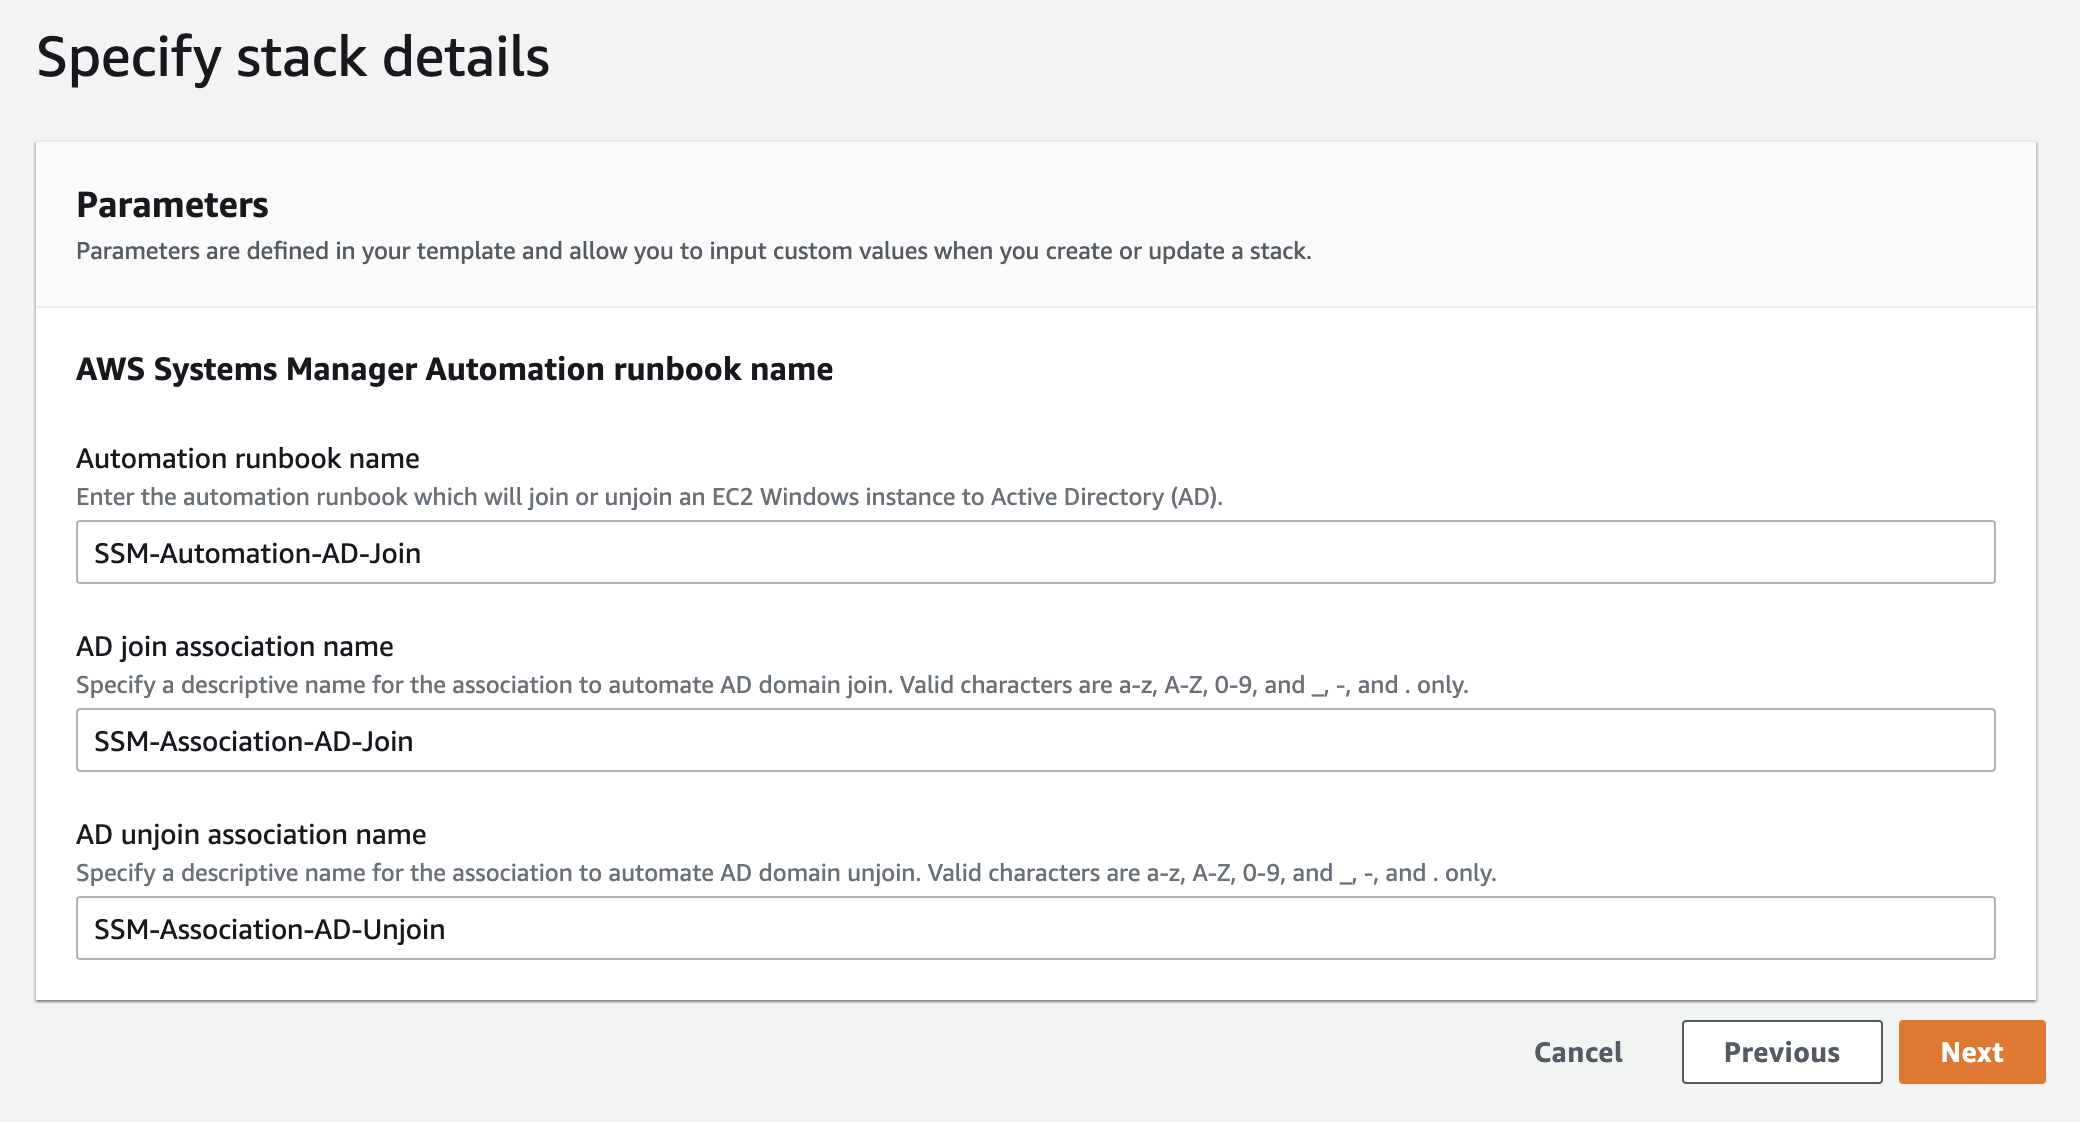Select the AWS Systems Manager Automation runbook heading
Screen dimensions: 2080x1122
click(454, 369)
